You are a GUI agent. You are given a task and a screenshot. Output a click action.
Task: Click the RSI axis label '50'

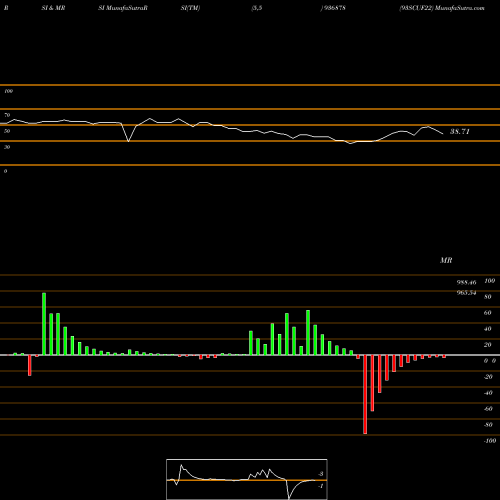[x=7, y=131]
